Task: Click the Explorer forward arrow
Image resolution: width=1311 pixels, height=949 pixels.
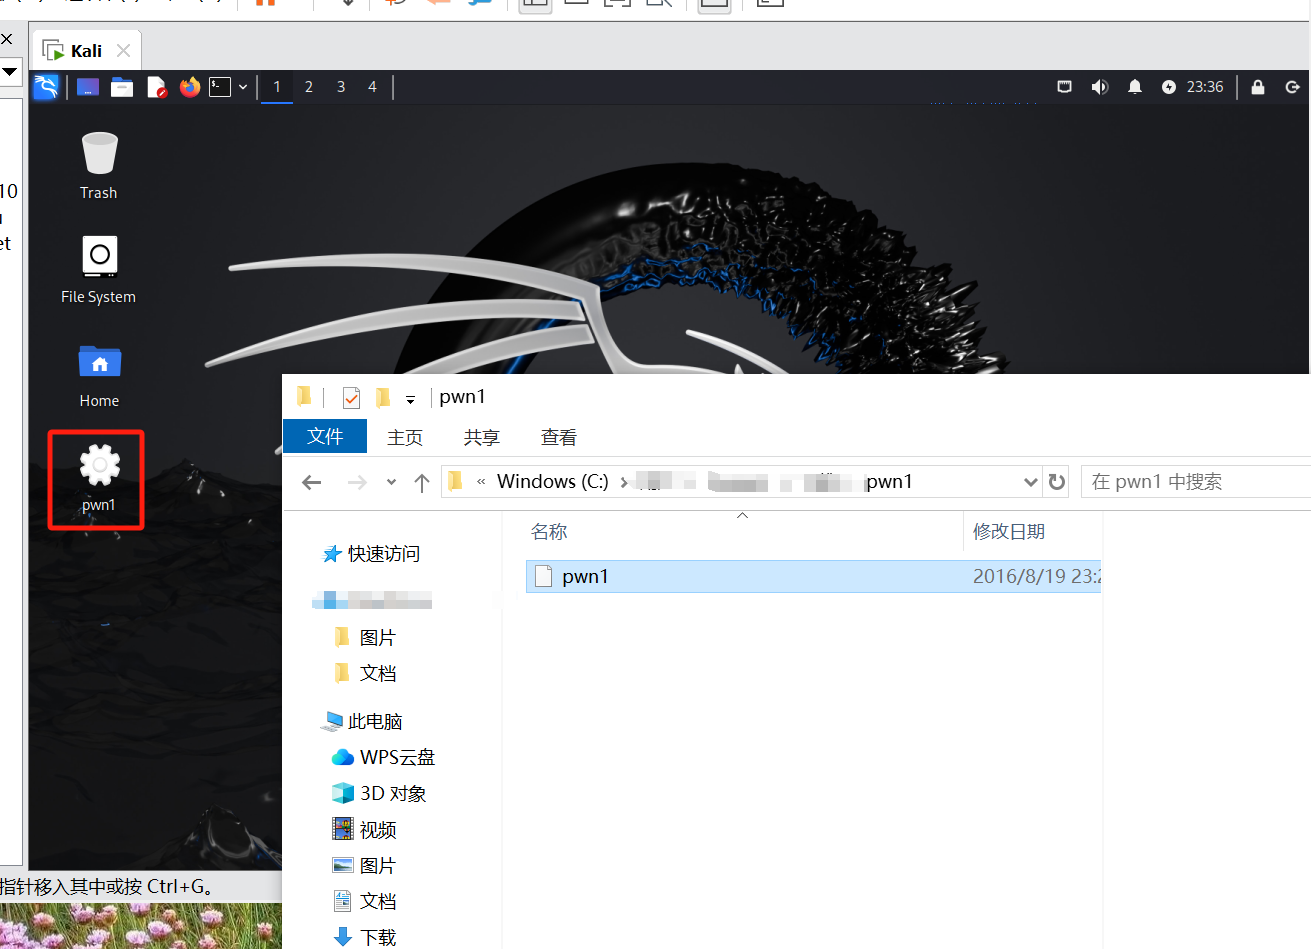Action: [x=357, y=482]
